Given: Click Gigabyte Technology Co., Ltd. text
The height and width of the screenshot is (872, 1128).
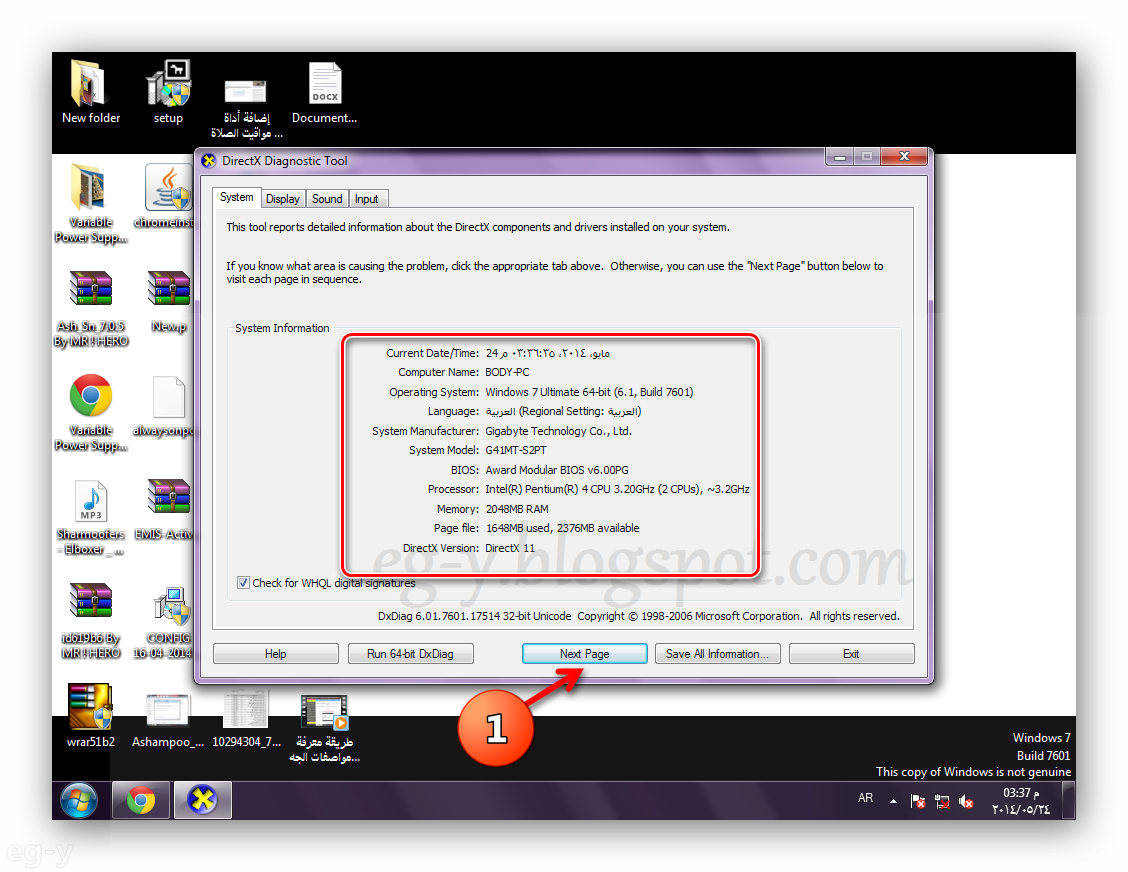Looking at the screenshot, I should tap(558, 431).
